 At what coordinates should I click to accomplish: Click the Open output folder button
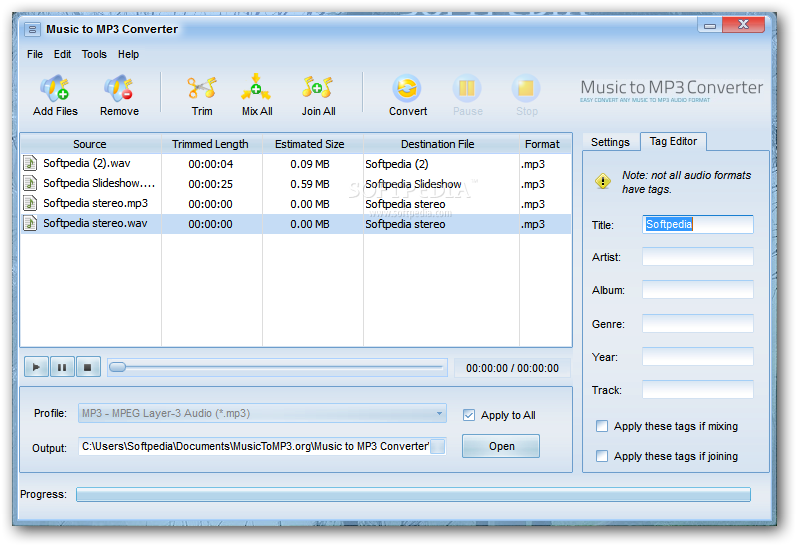[501, 446]
